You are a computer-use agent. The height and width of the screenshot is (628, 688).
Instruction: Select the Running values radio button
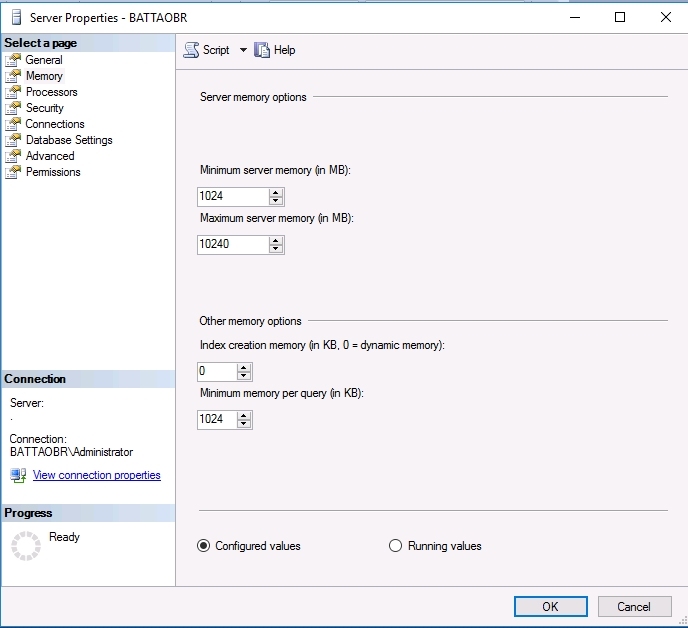[x=395, y=546]
